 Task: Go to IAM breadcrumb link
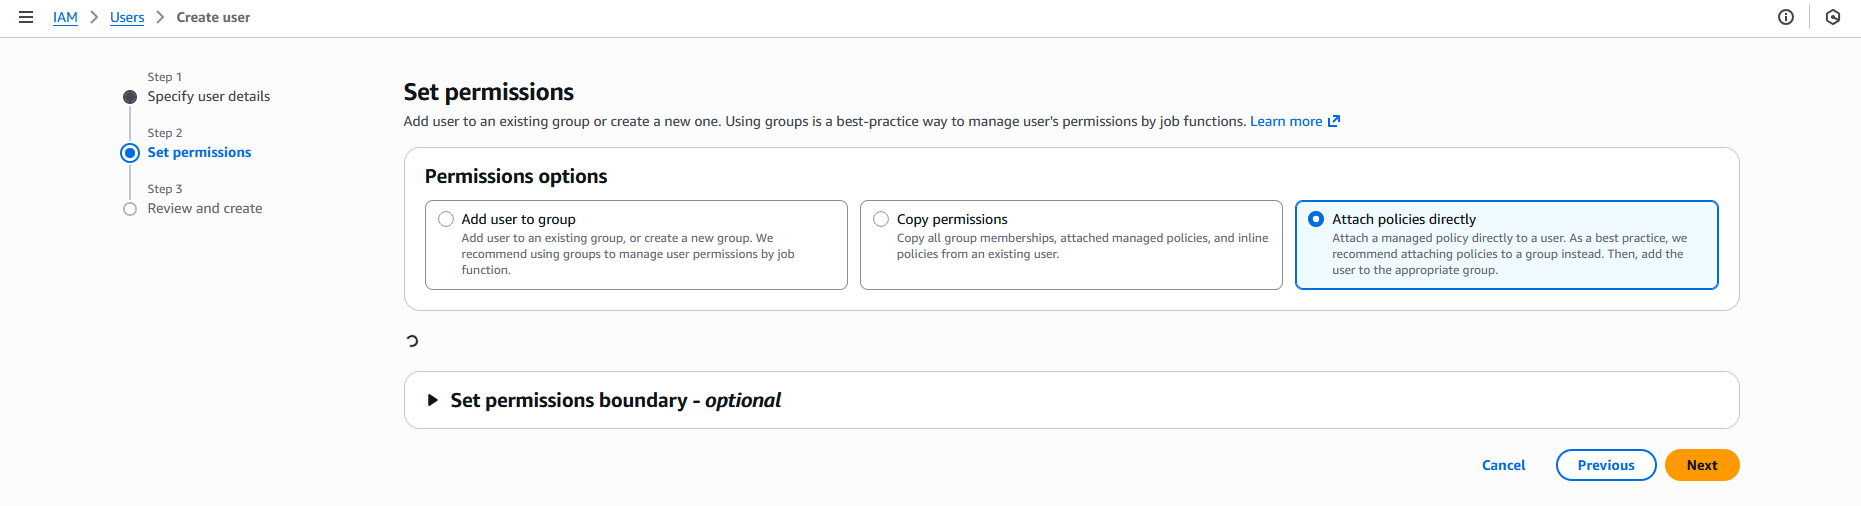[x=65, y=17]
